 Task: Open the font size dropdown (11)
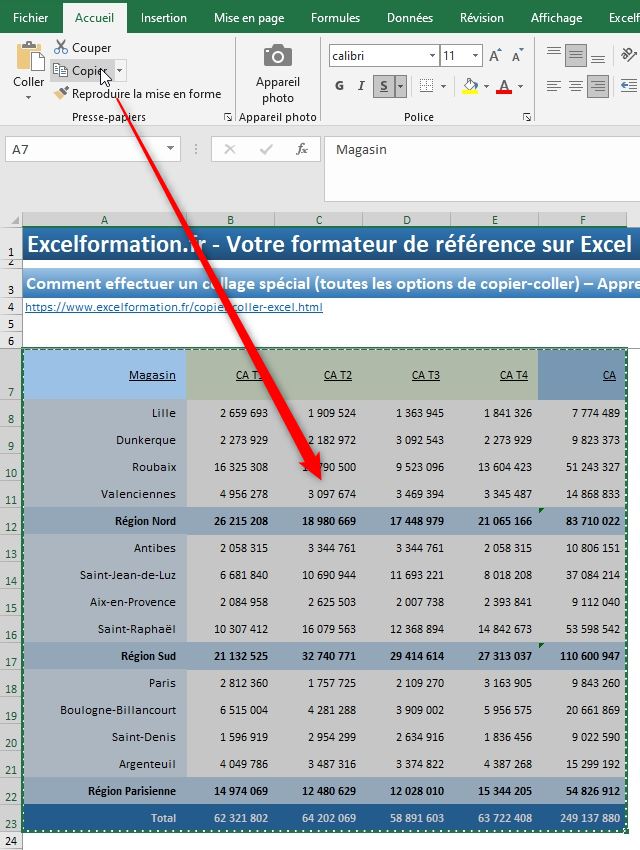click(475, 55)
